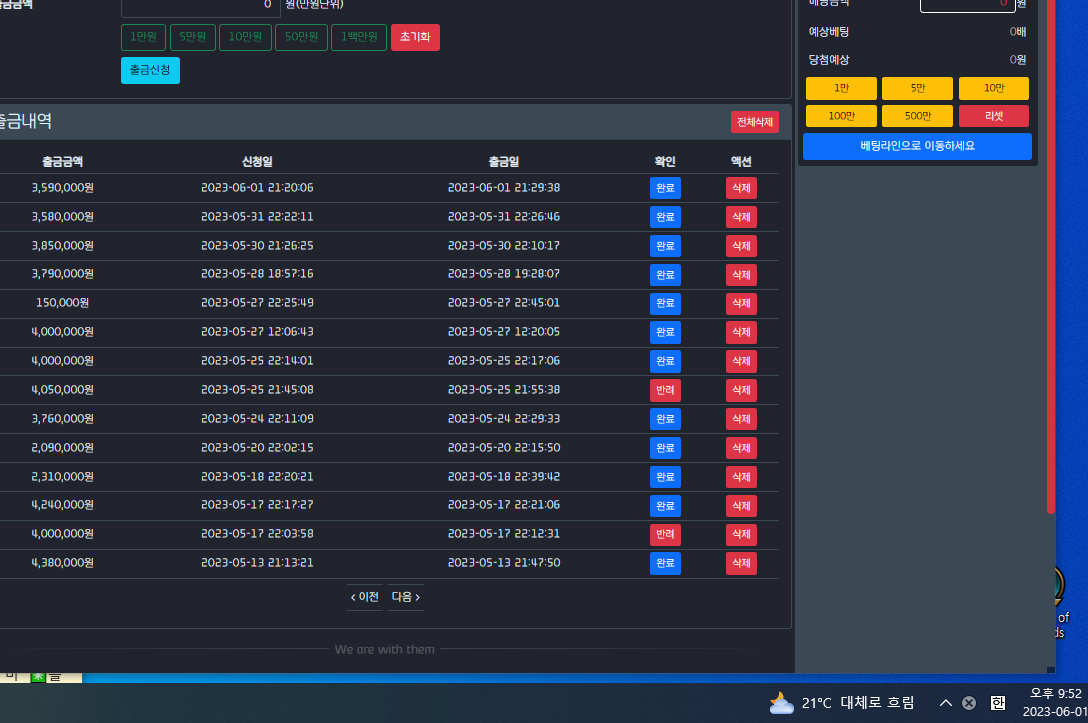Add 5만 to the betting slip
1088x723 pixels.
pyautogui.click(x=917, y=88)
